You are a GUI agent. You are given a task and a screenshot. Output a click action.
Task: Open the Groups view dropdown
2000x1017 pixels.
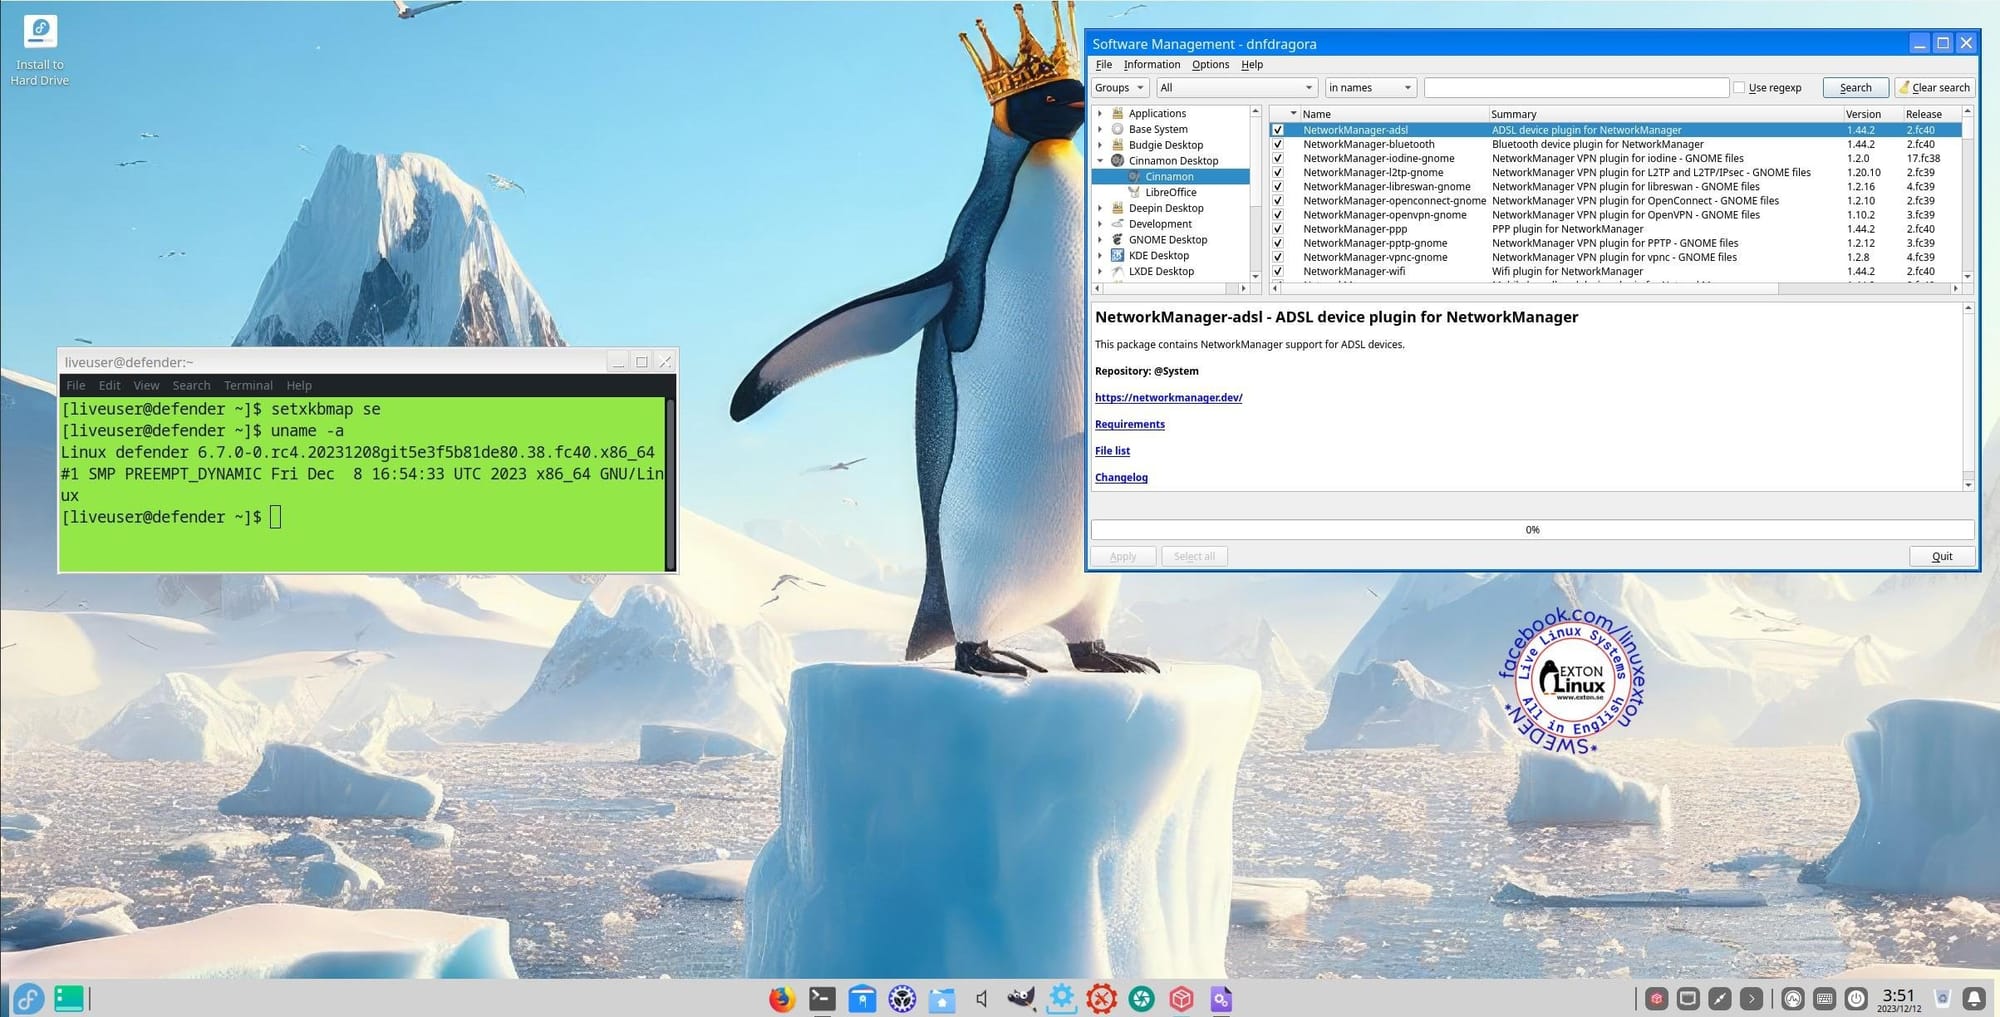click(x=1119, y=88)
